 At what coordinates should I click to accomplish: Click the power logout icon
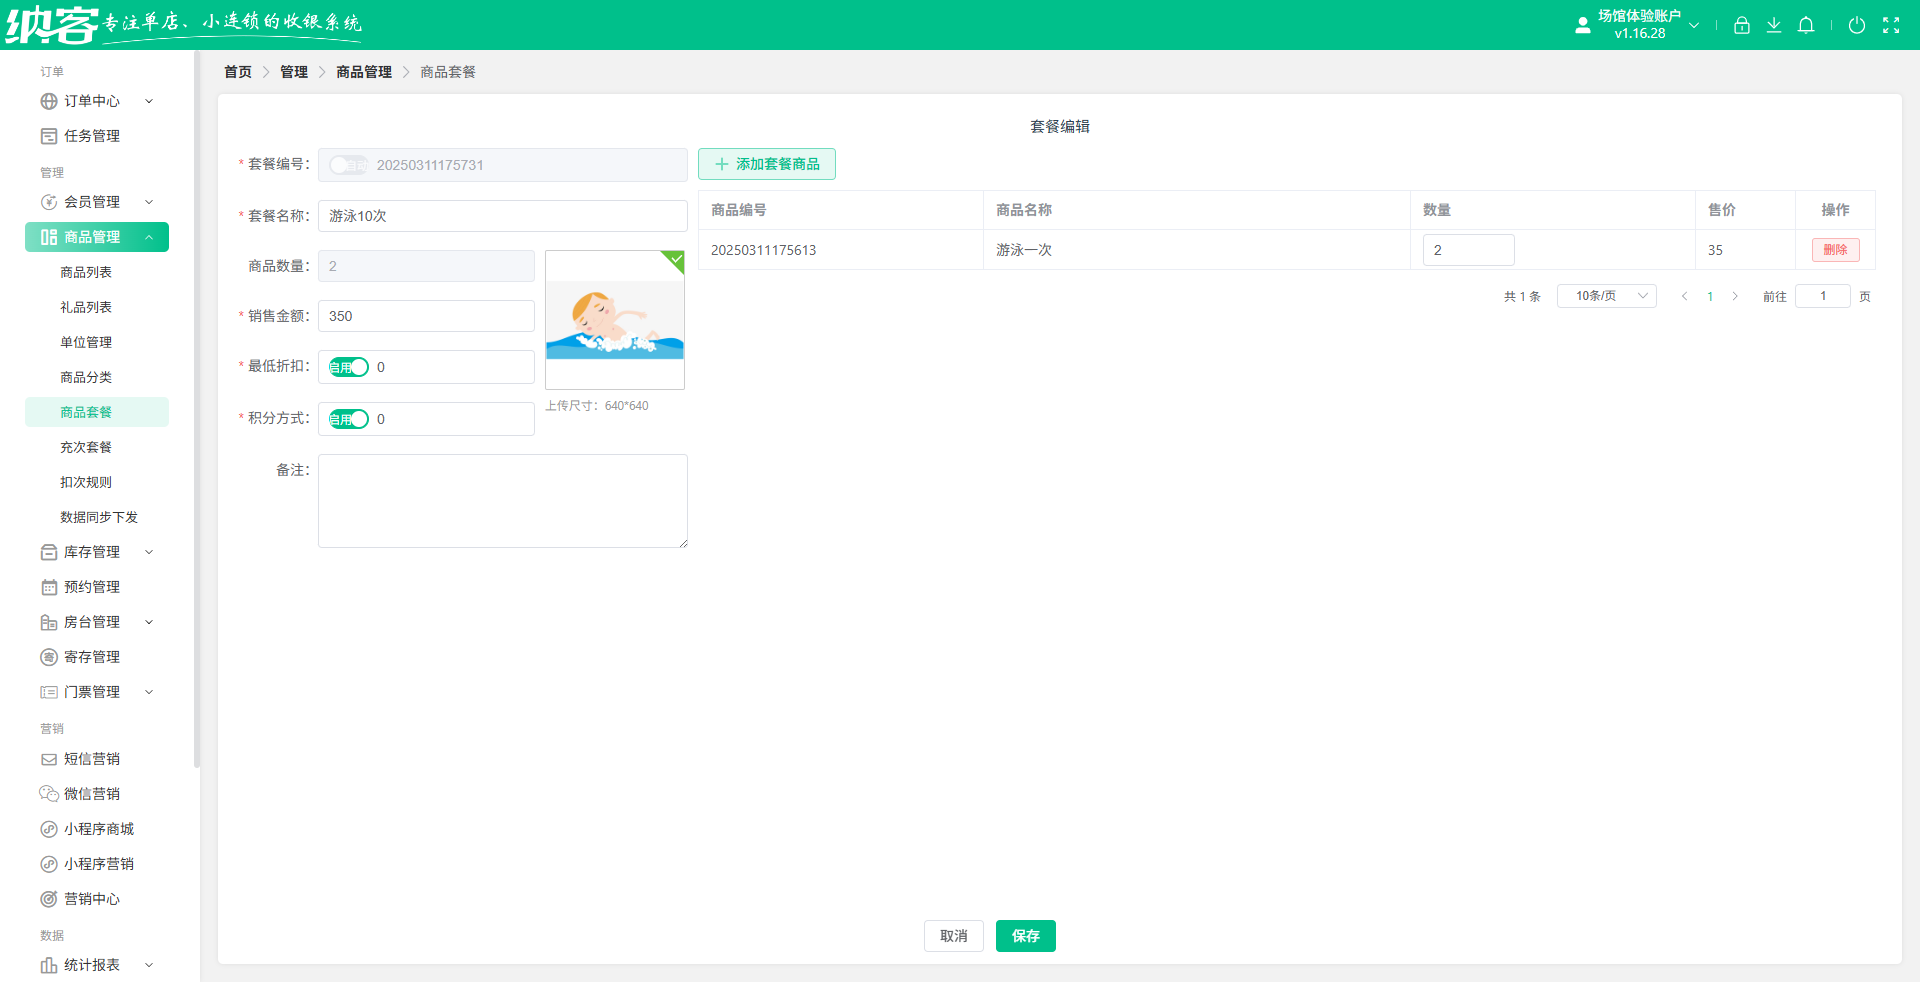(1856, 26)
